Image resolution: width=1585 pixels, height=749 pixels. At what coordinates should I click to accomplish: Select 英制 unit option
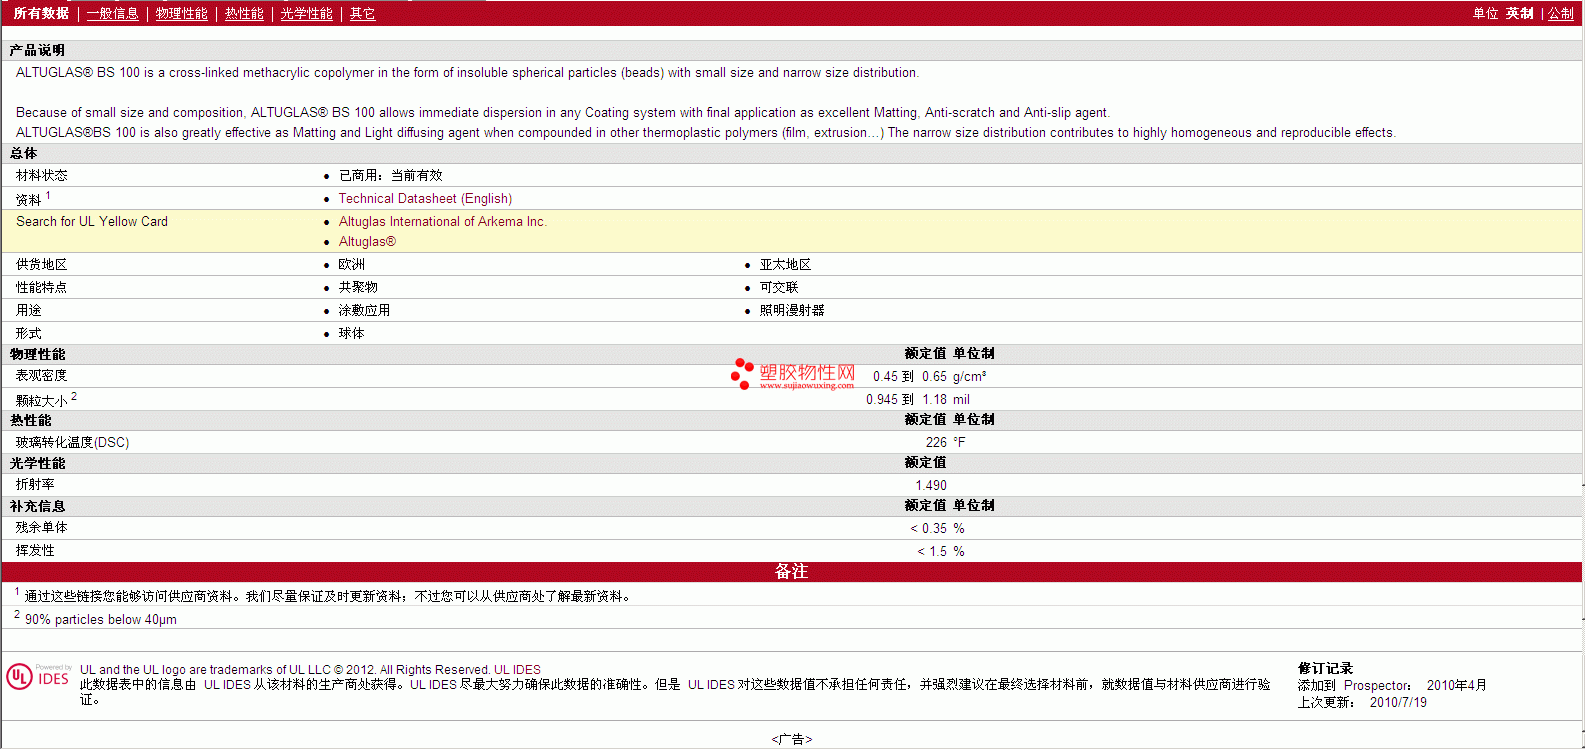1520,13
